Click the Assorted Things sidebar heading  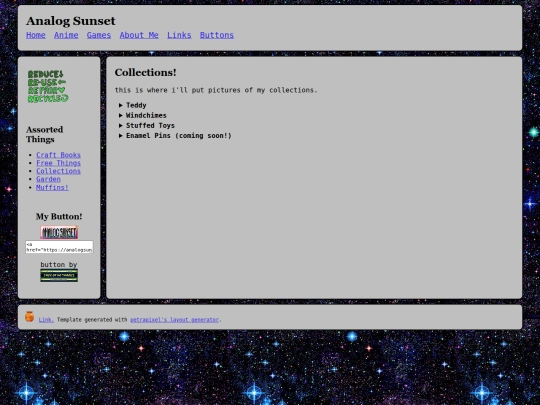coord(45,134)
